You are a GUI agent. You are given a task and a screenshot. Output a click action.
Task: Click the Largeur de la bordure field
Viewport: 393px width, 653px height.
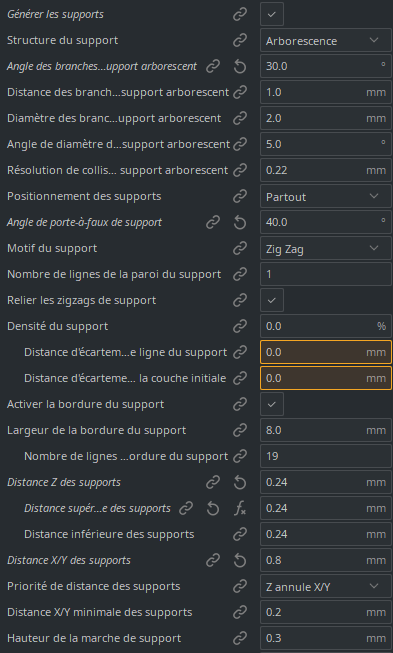[x=326, y=430]
